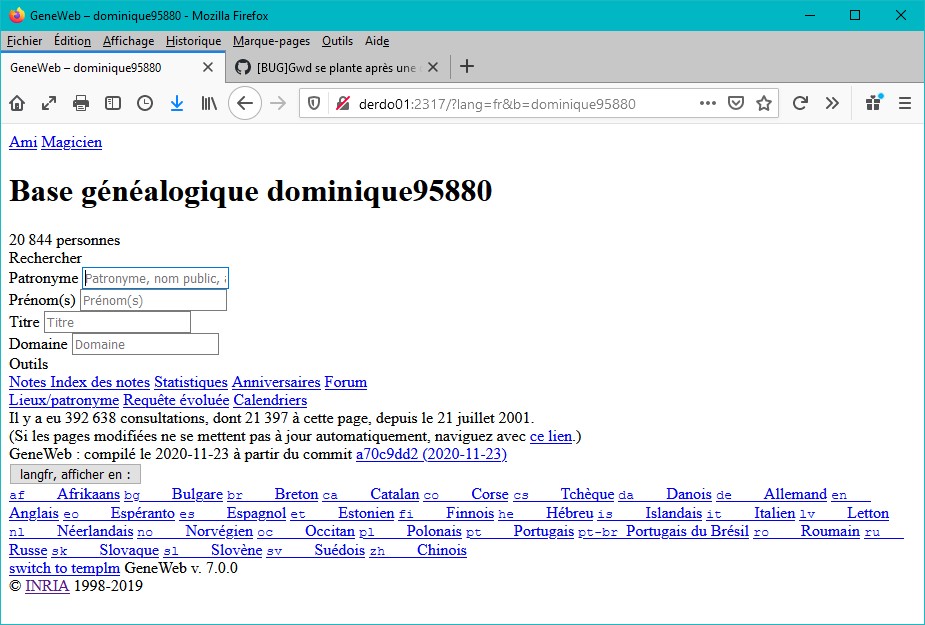Toggle tracking protection via the shield

pyautogui.click(x=312, y=103)
